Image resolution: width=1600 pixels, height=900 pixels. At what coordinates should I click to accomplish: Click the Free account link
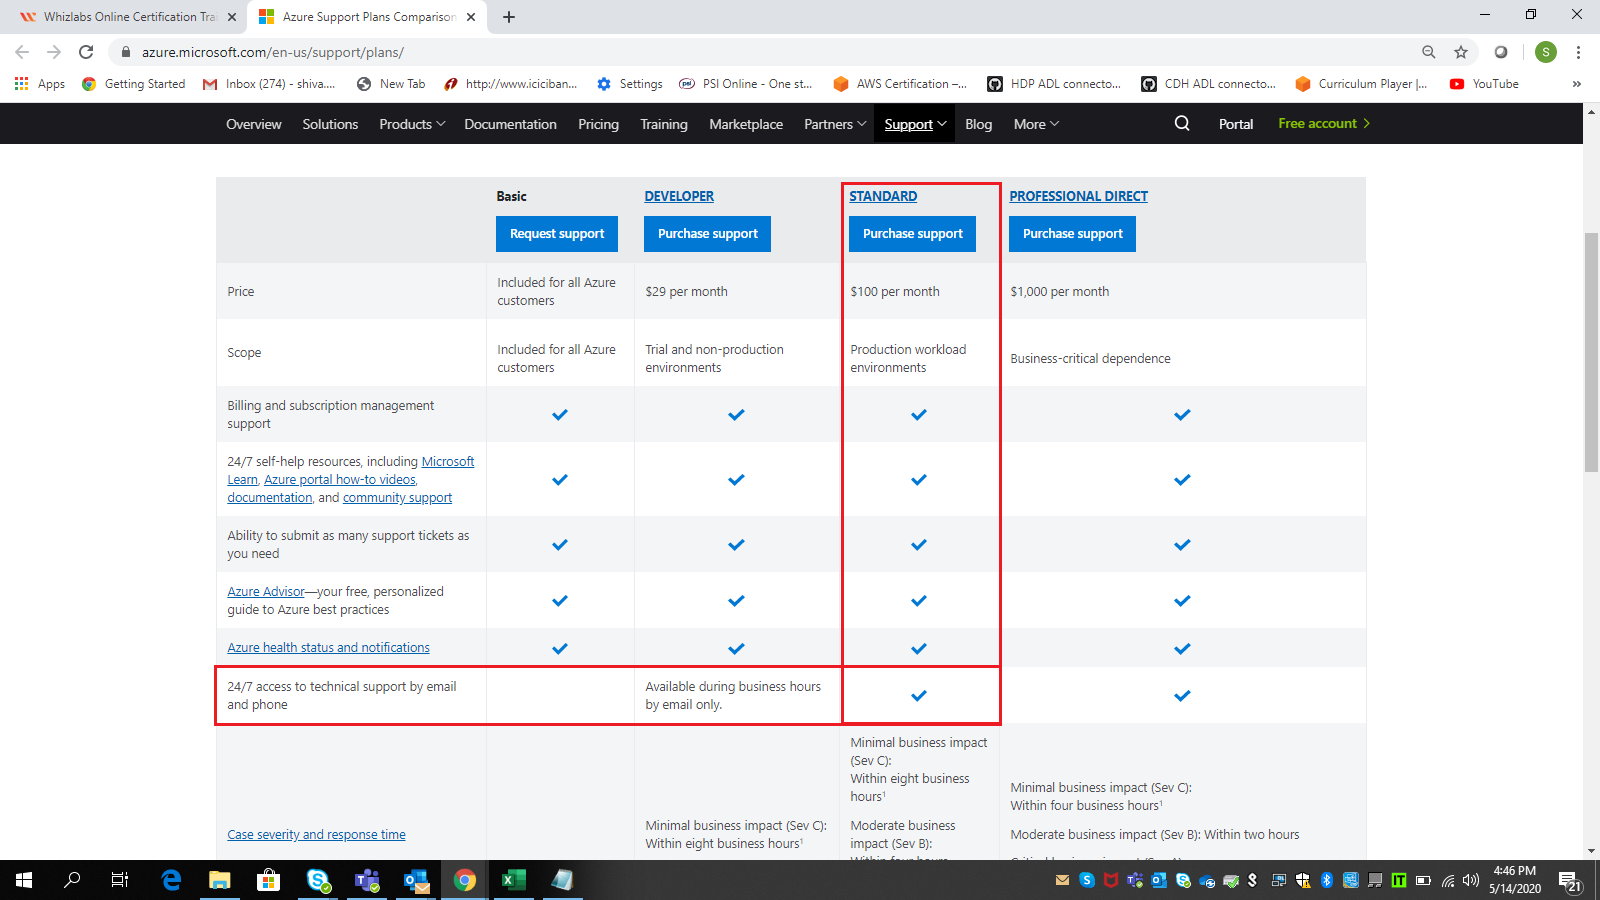pos(1324,123)
